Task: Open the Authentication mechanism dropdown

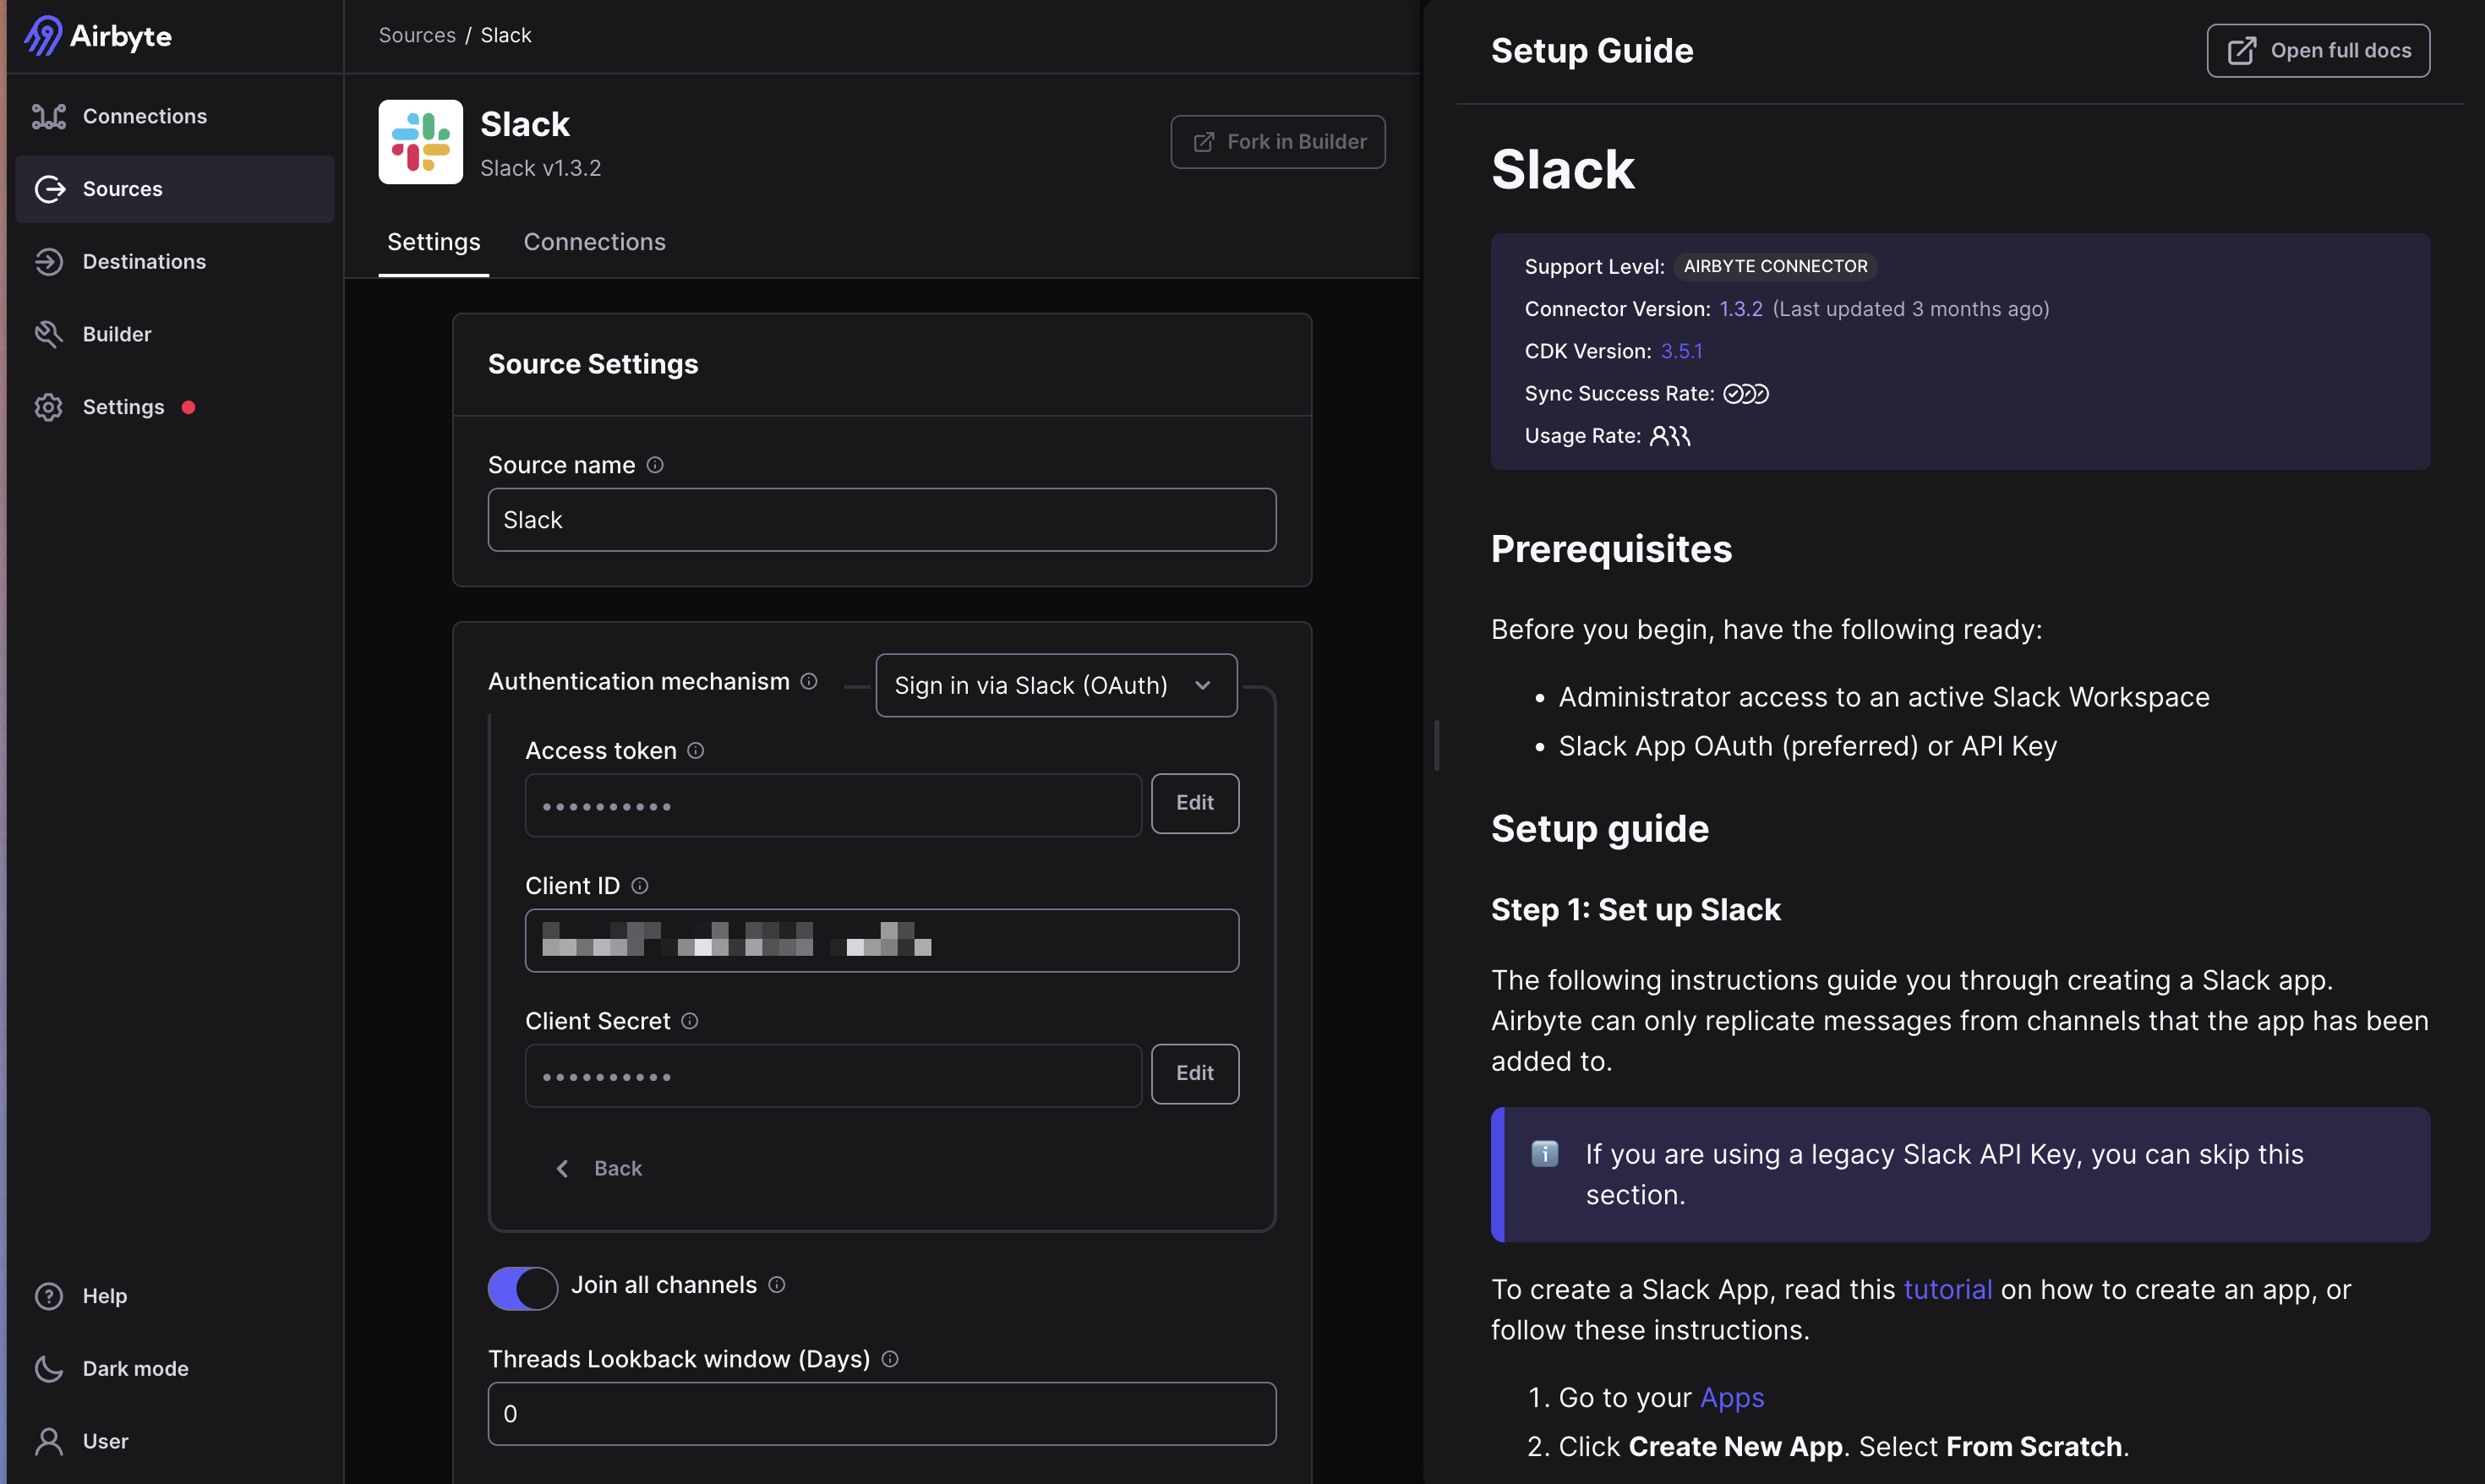Action: (1056, 686)
